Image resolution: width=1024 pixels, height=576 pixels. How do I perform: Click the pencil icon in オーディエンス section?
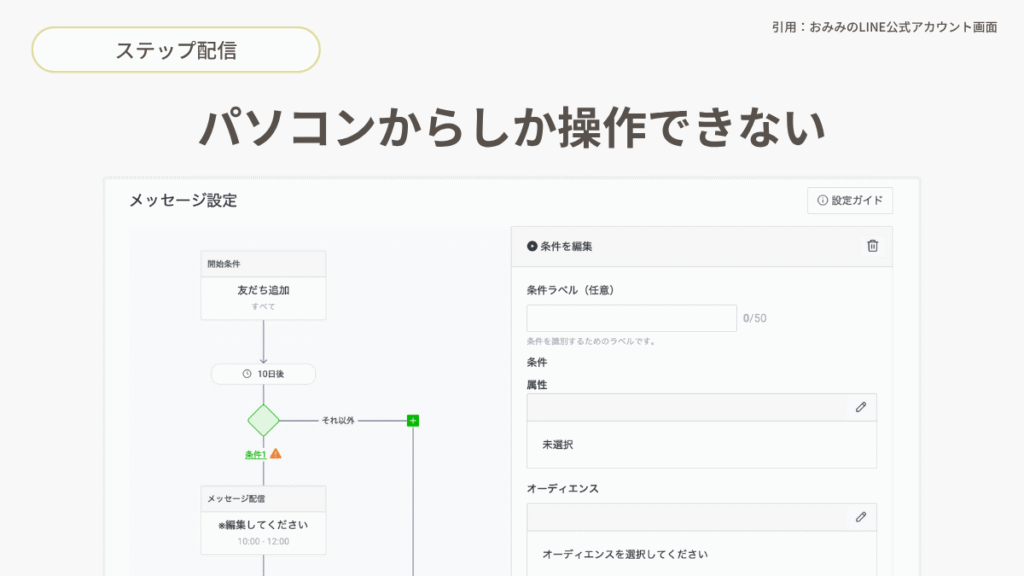pyautogui.click(x=860, y=517)
